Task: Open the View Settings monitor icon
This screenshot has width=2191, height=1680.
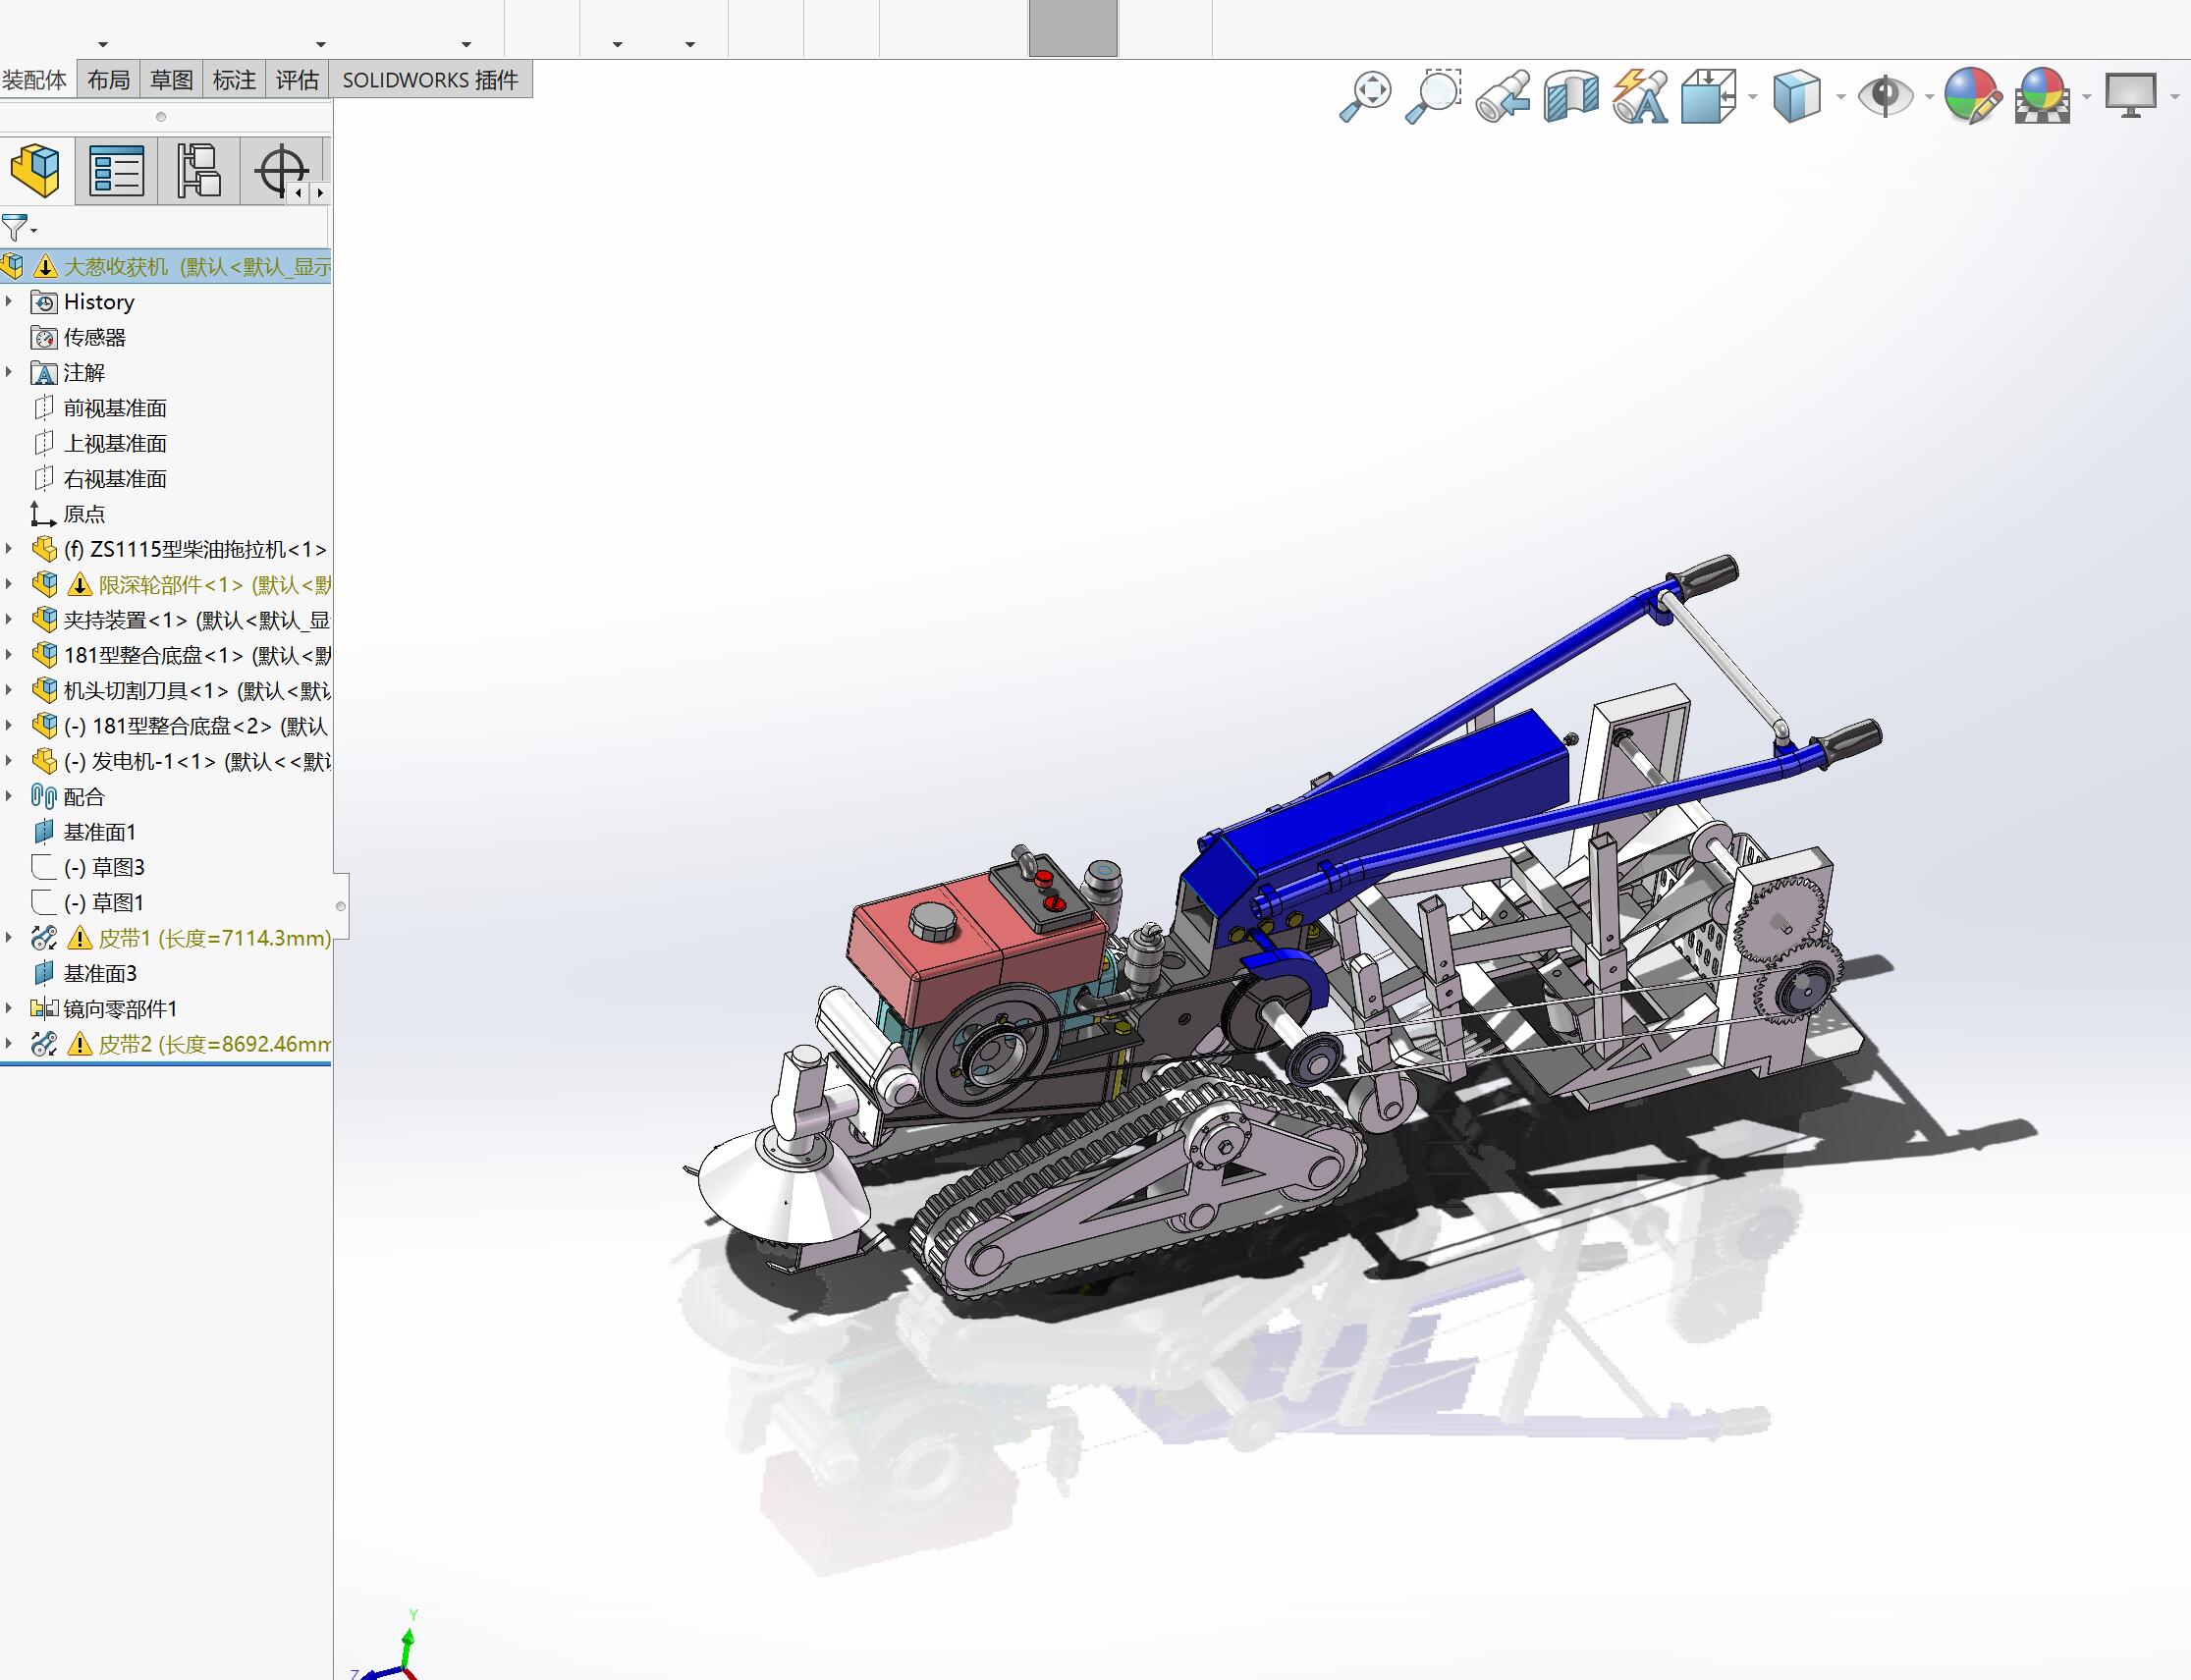Action: [2131, 97]
